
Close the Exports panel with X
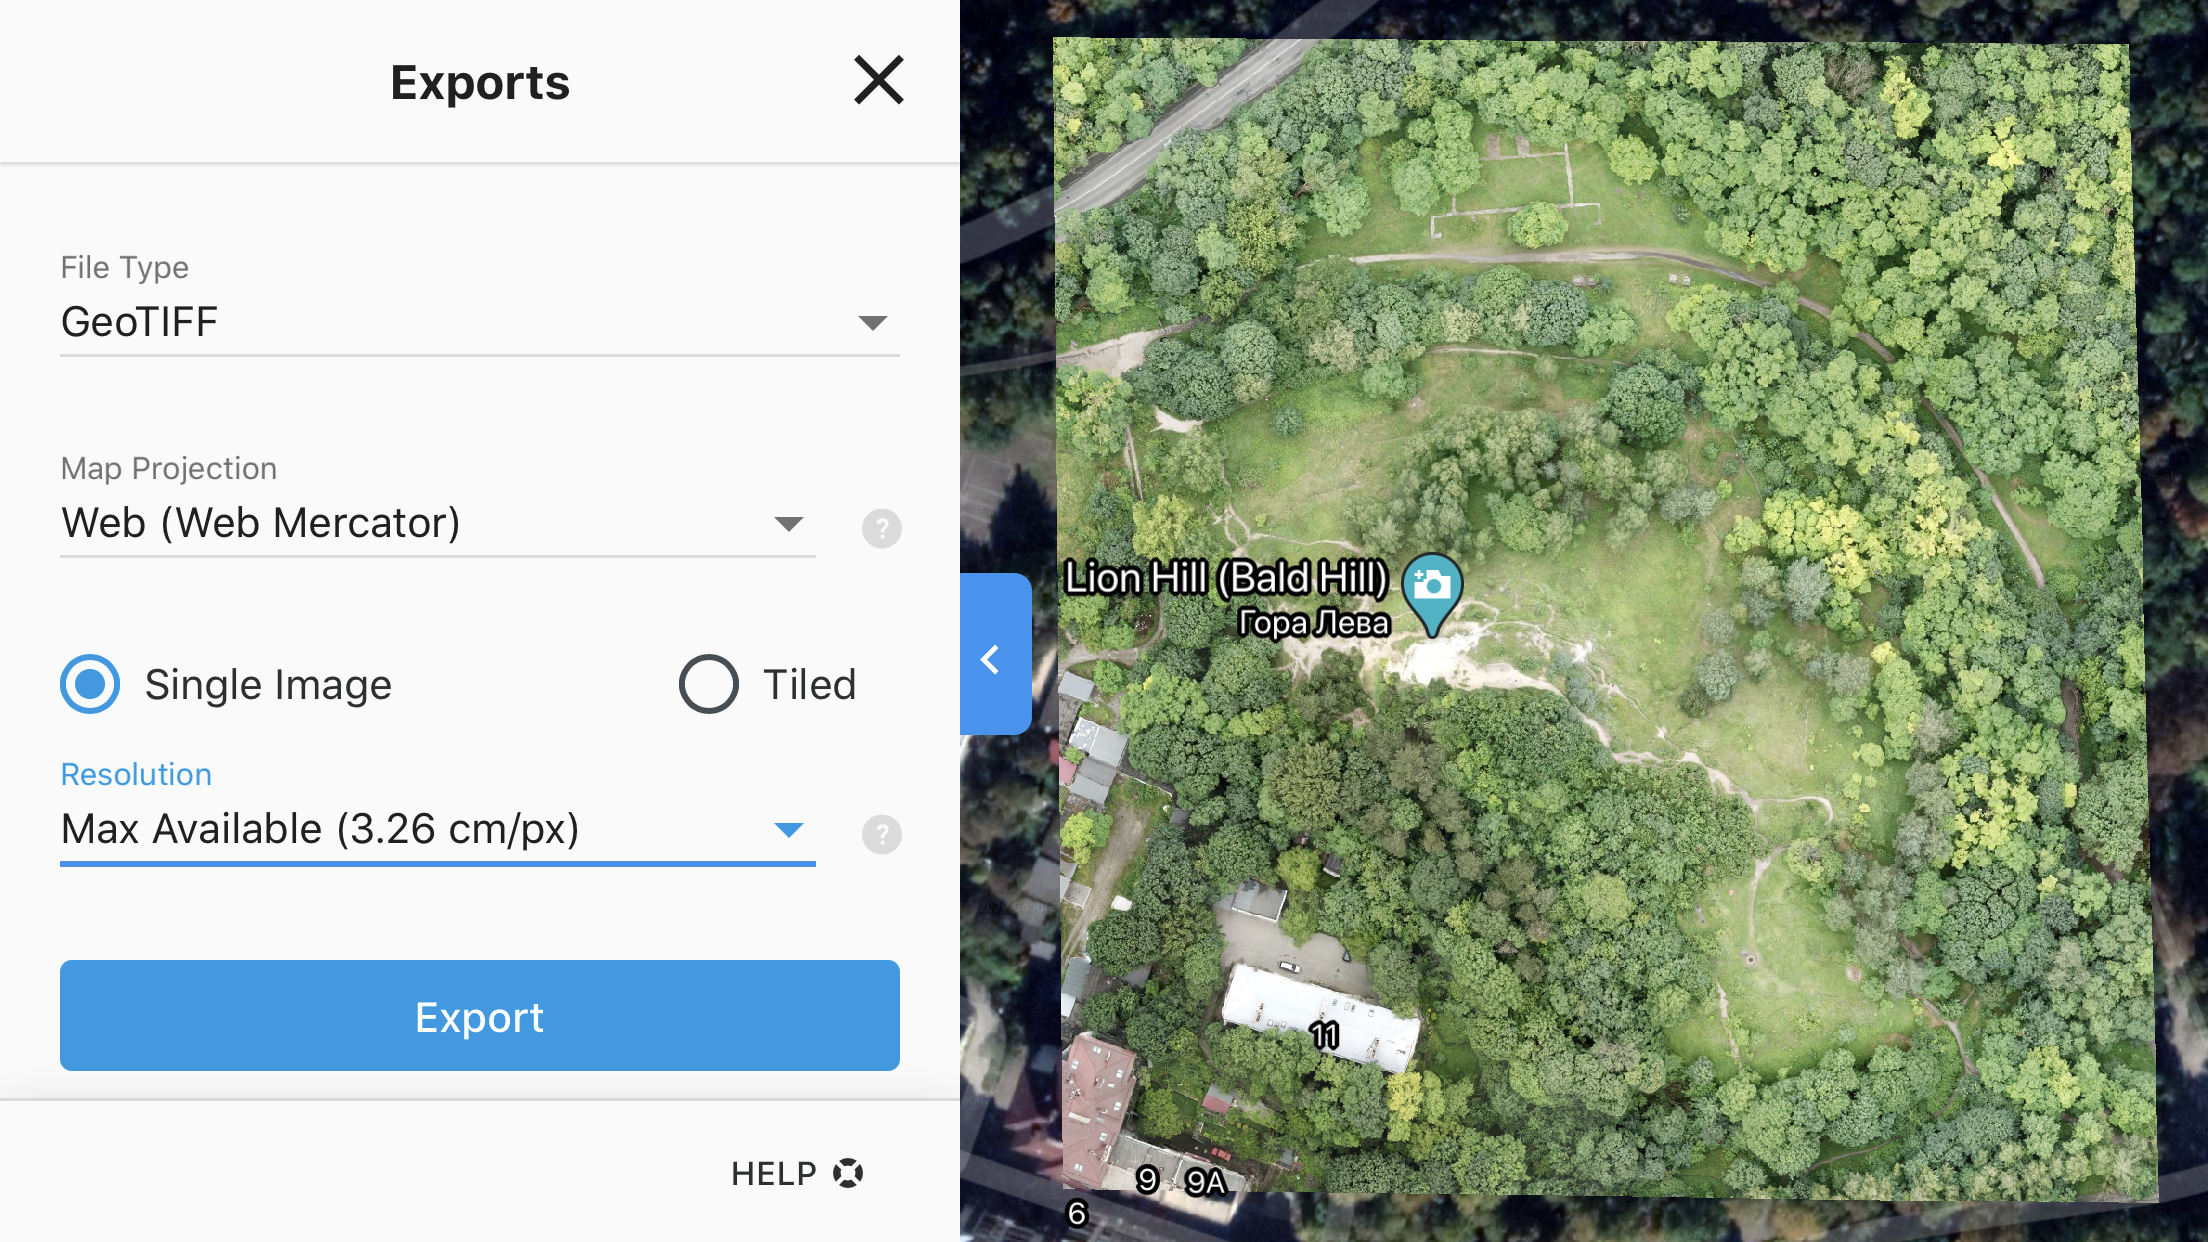pyautogui.click(x=879, y=80)
